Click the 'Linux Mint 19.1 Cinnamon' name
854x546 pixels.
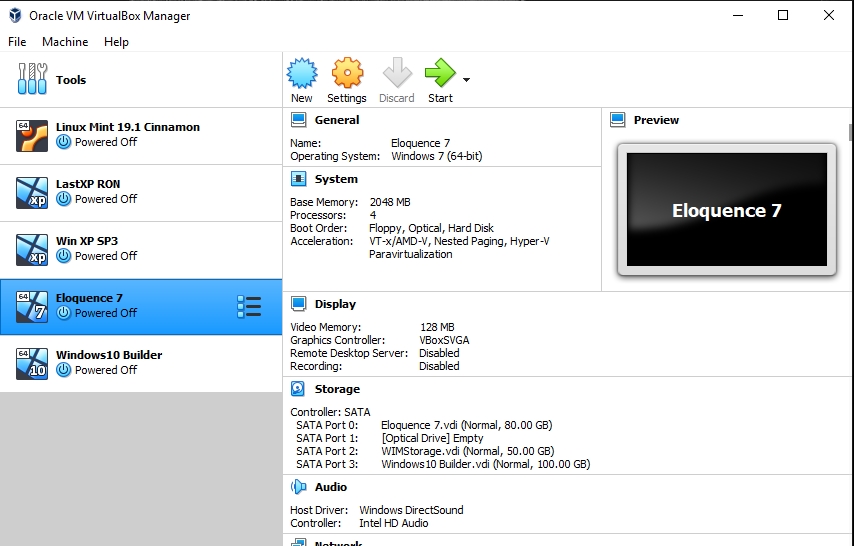(127, 127)
